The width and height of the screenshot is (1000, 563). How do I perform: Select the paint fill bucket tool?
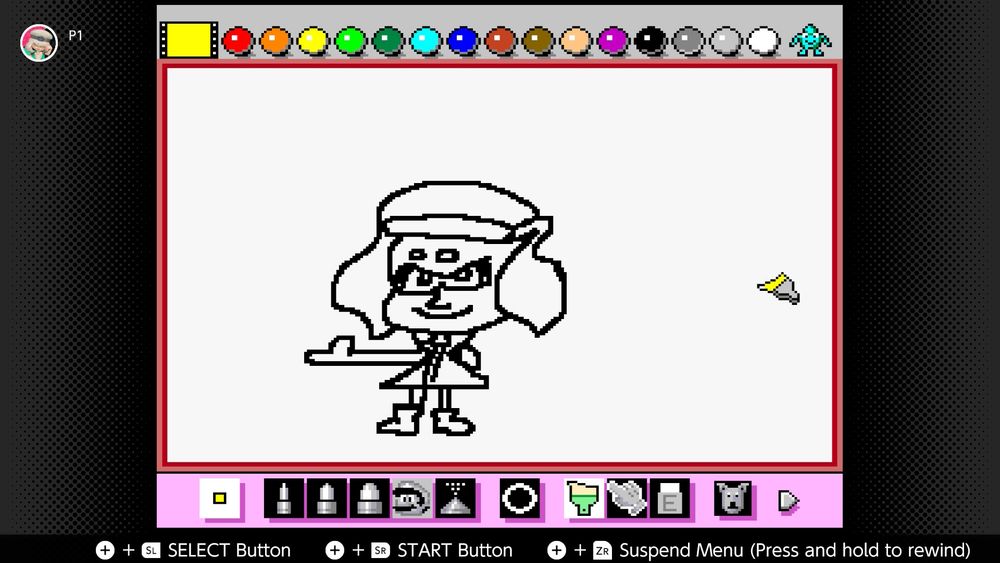584,498
